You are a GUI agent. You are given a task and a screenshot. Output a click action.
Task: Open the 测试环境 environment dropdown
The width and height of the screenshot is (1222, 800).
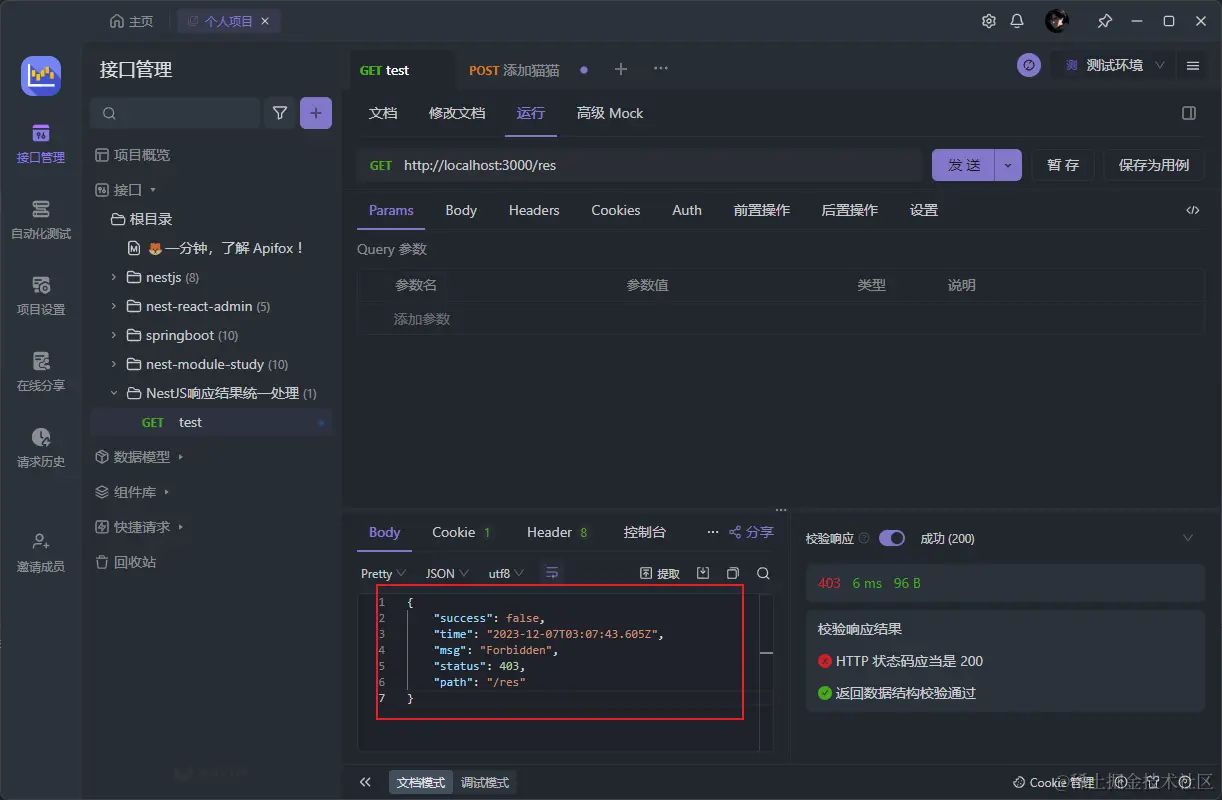1113,65
